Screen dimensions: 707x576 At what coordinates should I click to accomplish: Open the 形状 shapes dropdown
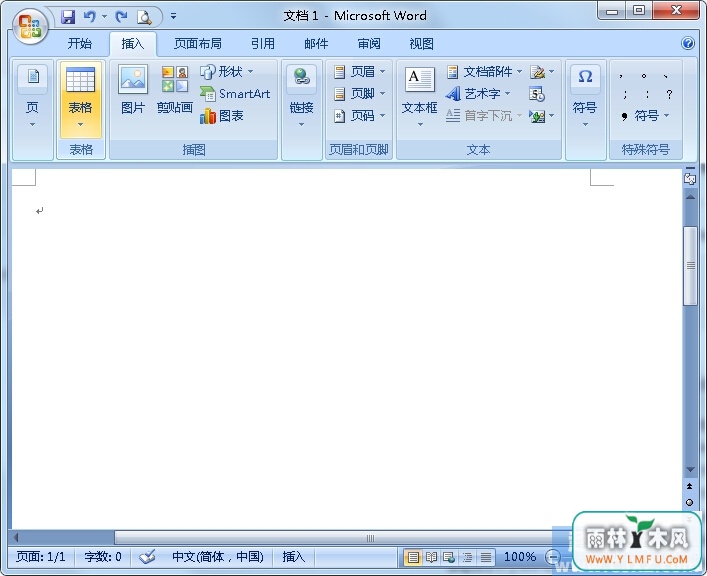(227, 71)
